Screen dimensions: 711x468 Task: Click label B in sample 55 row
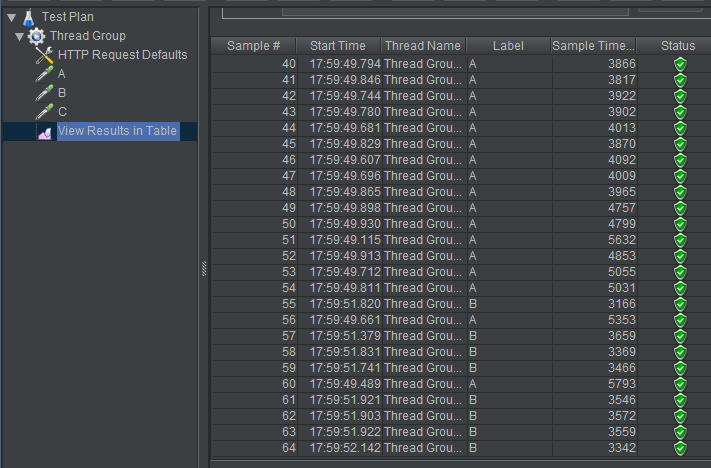point(473,304)
